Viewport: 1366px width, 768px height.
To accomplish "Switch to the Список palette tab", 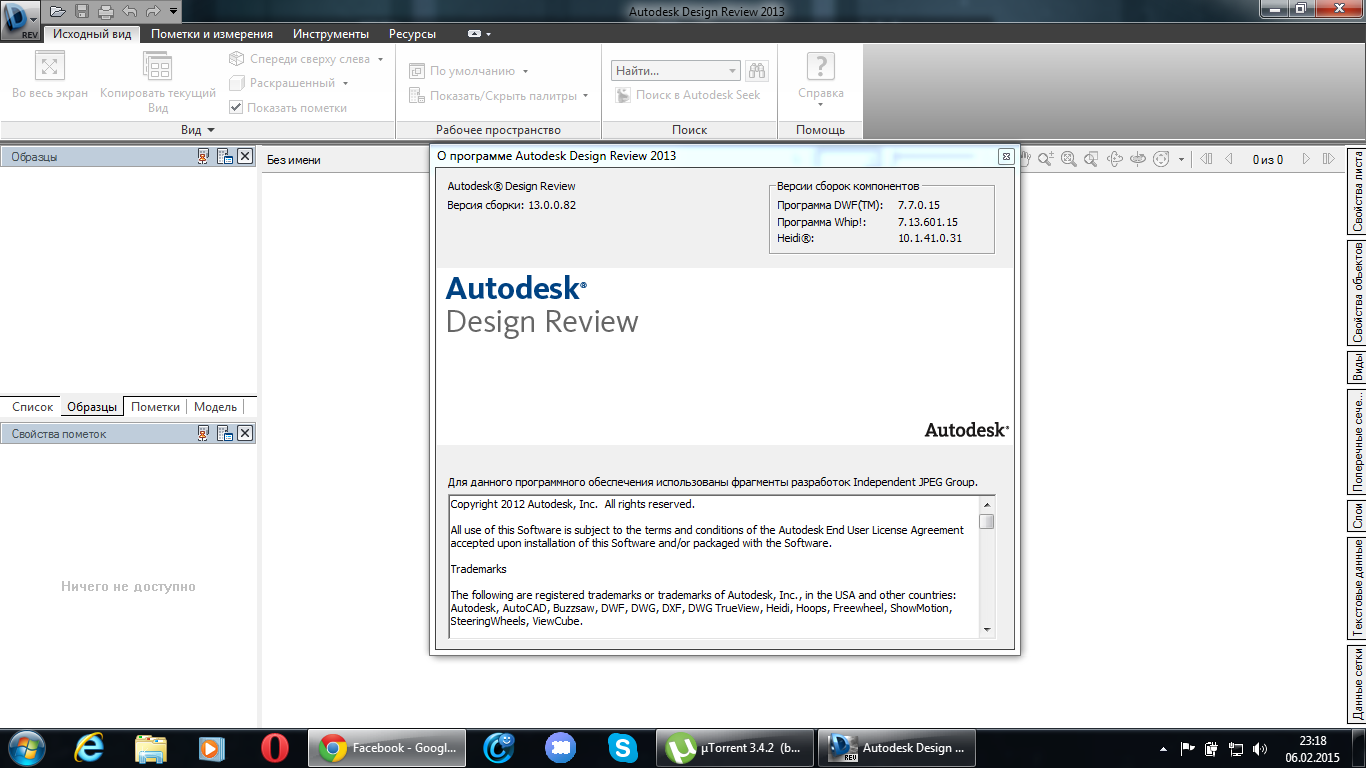I will pyautogui.click(x=33, y=407).
